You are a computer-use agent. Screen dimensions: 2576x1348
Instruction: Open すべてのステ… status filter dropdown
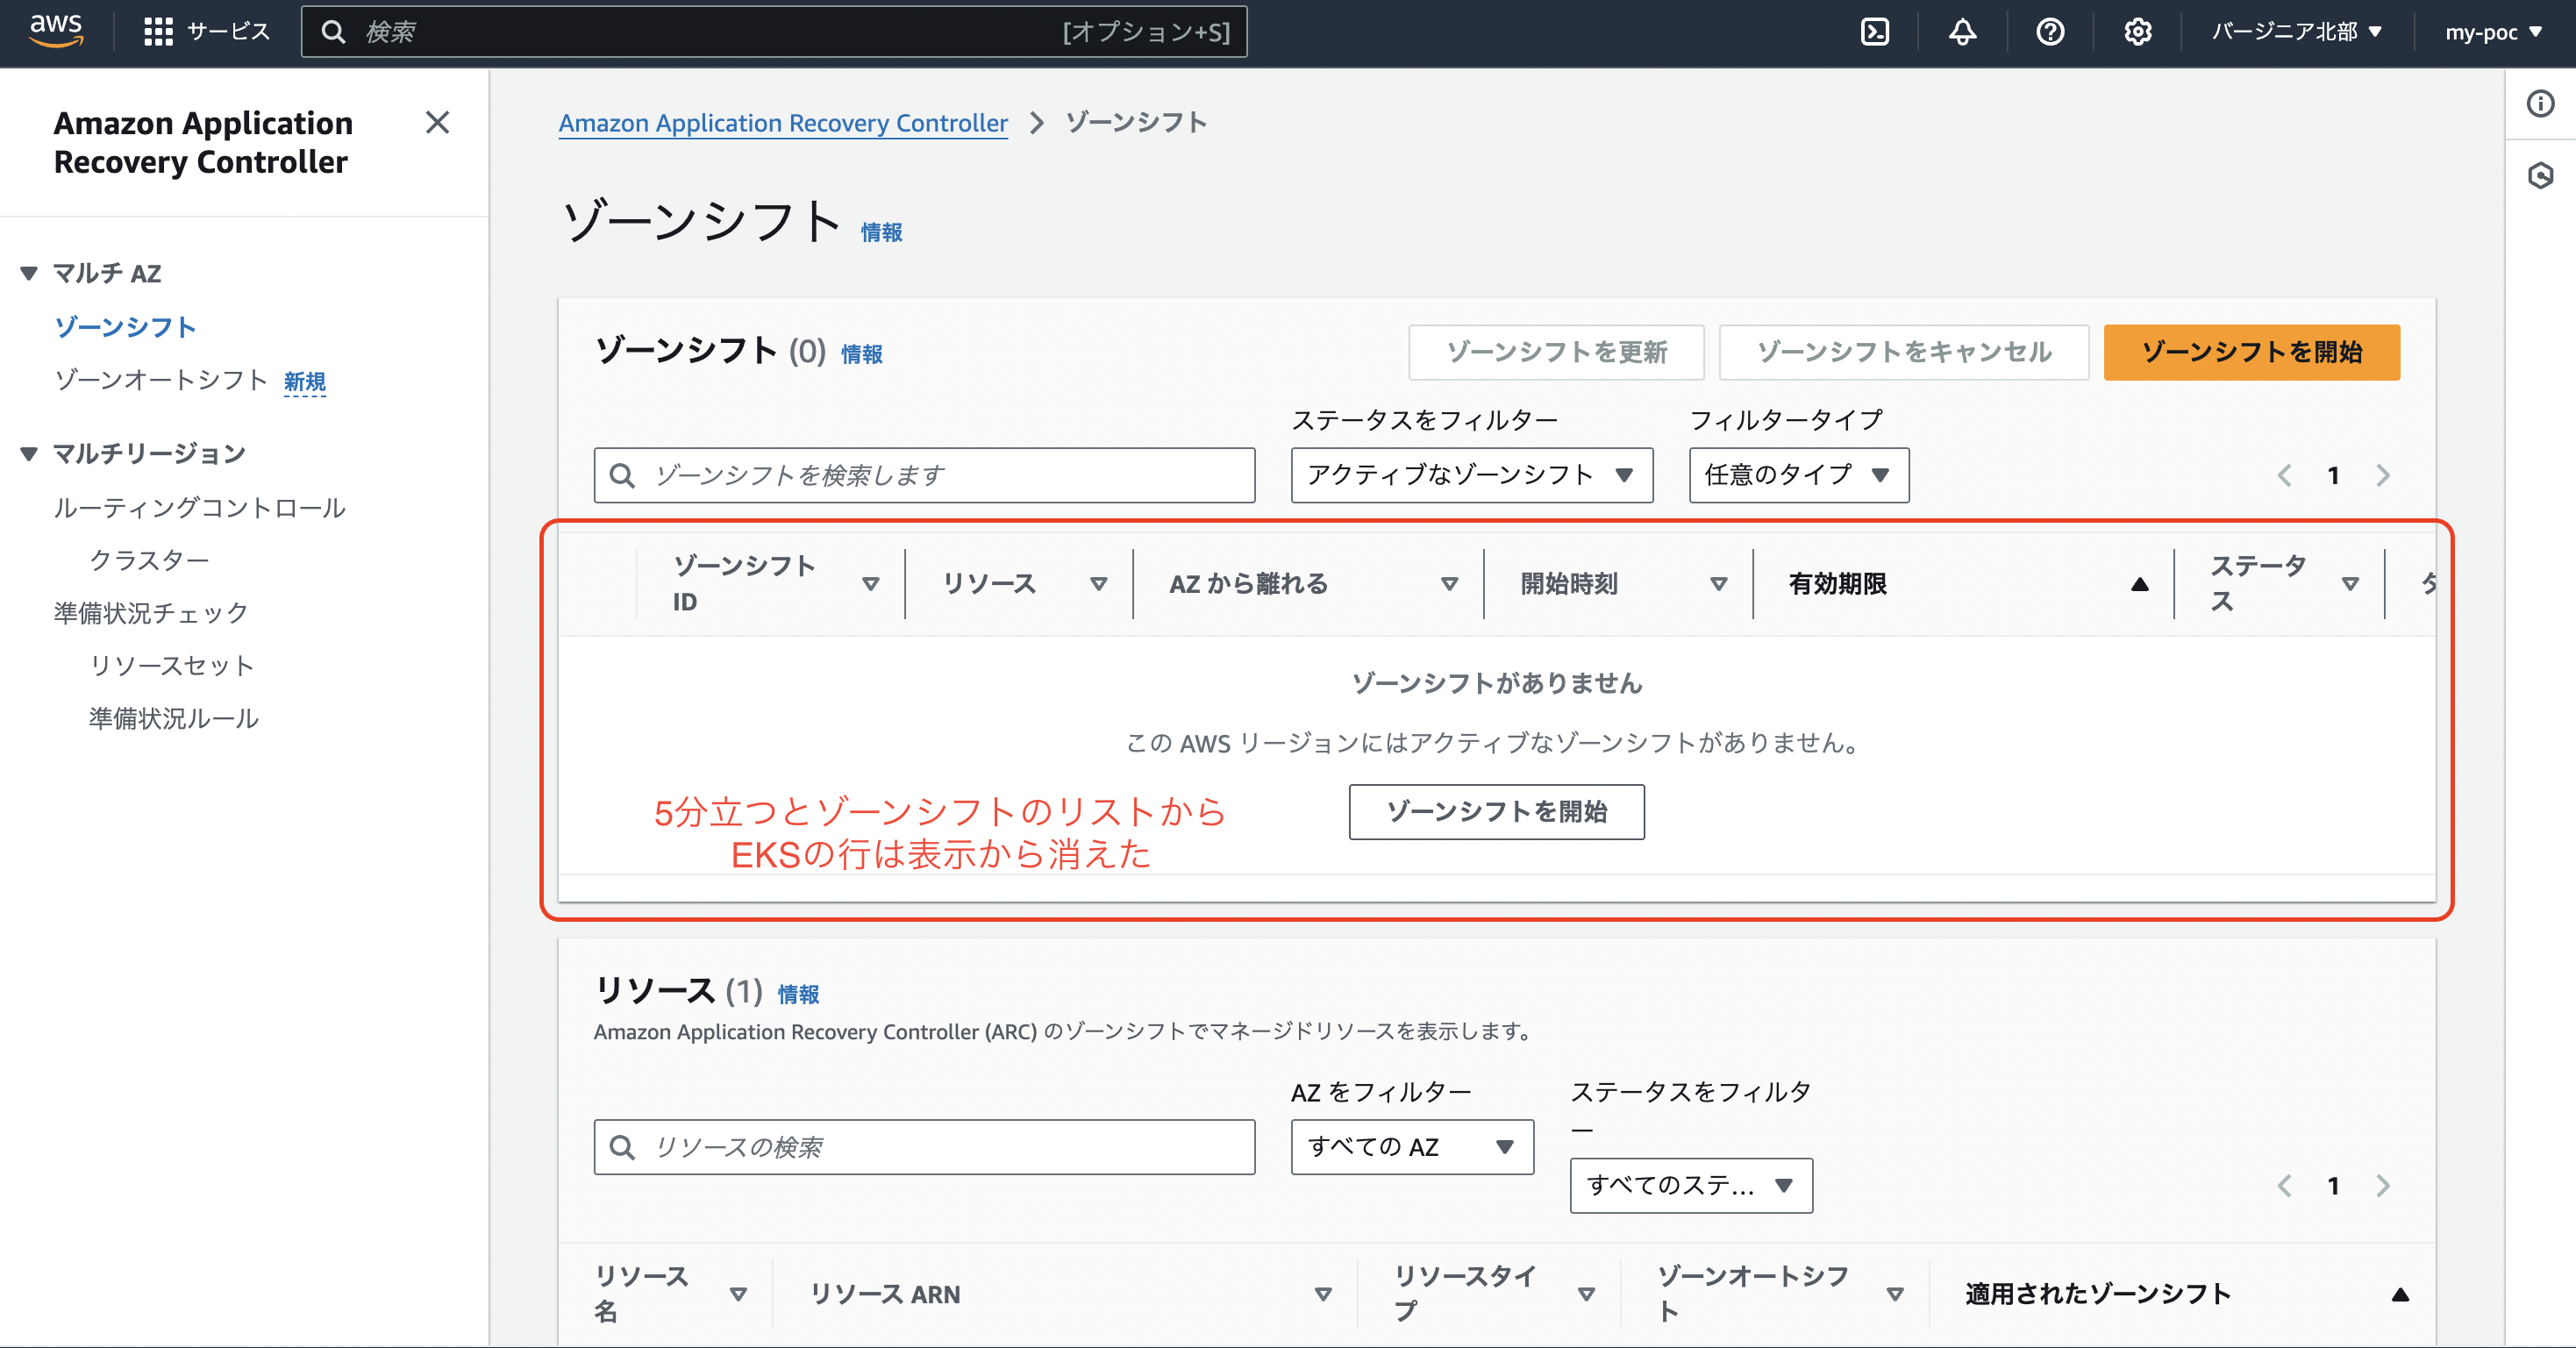pyautogui.click(x=1690, y=1186)
